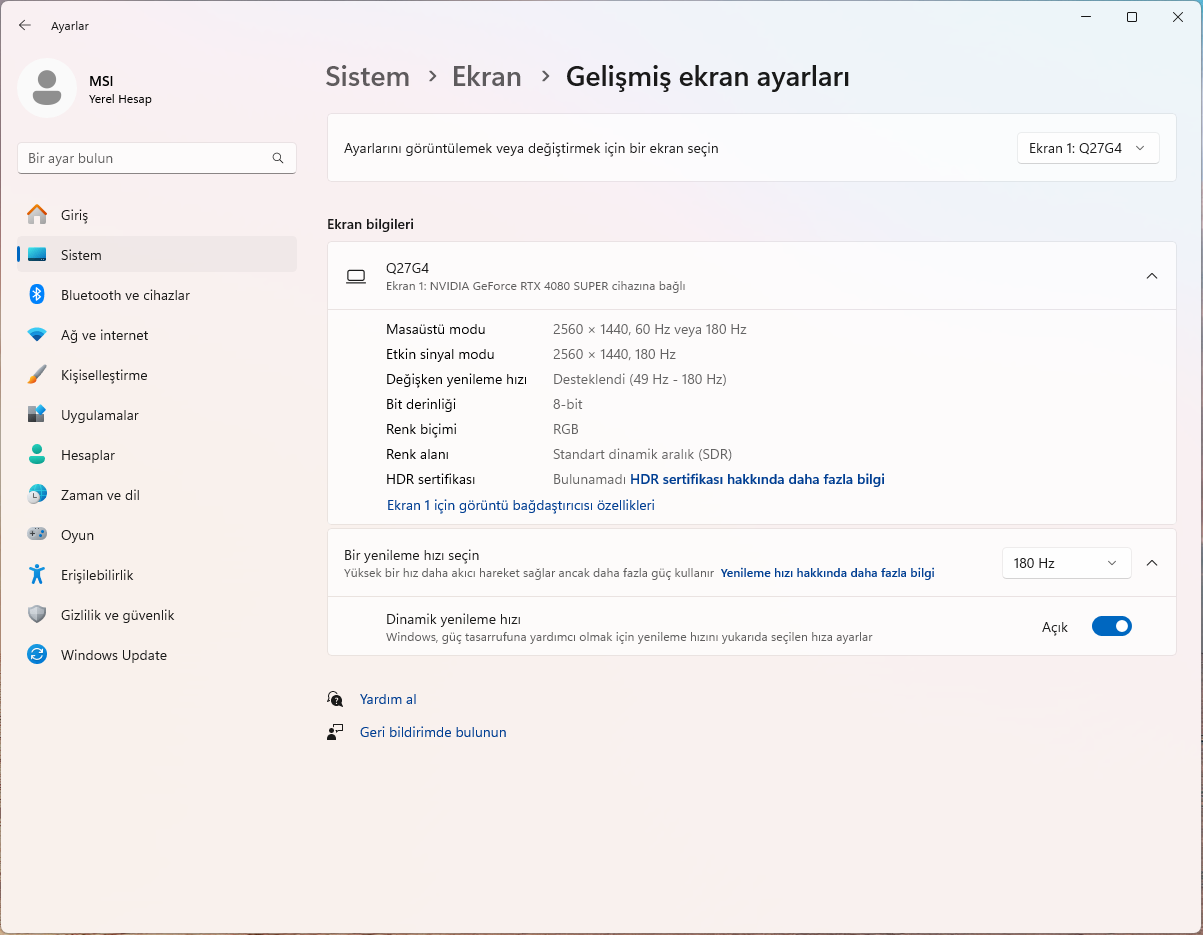Click the Desteklendi (49 Hz - 180 Hz) value
1203x935 pixels.
tap(639, 379)
